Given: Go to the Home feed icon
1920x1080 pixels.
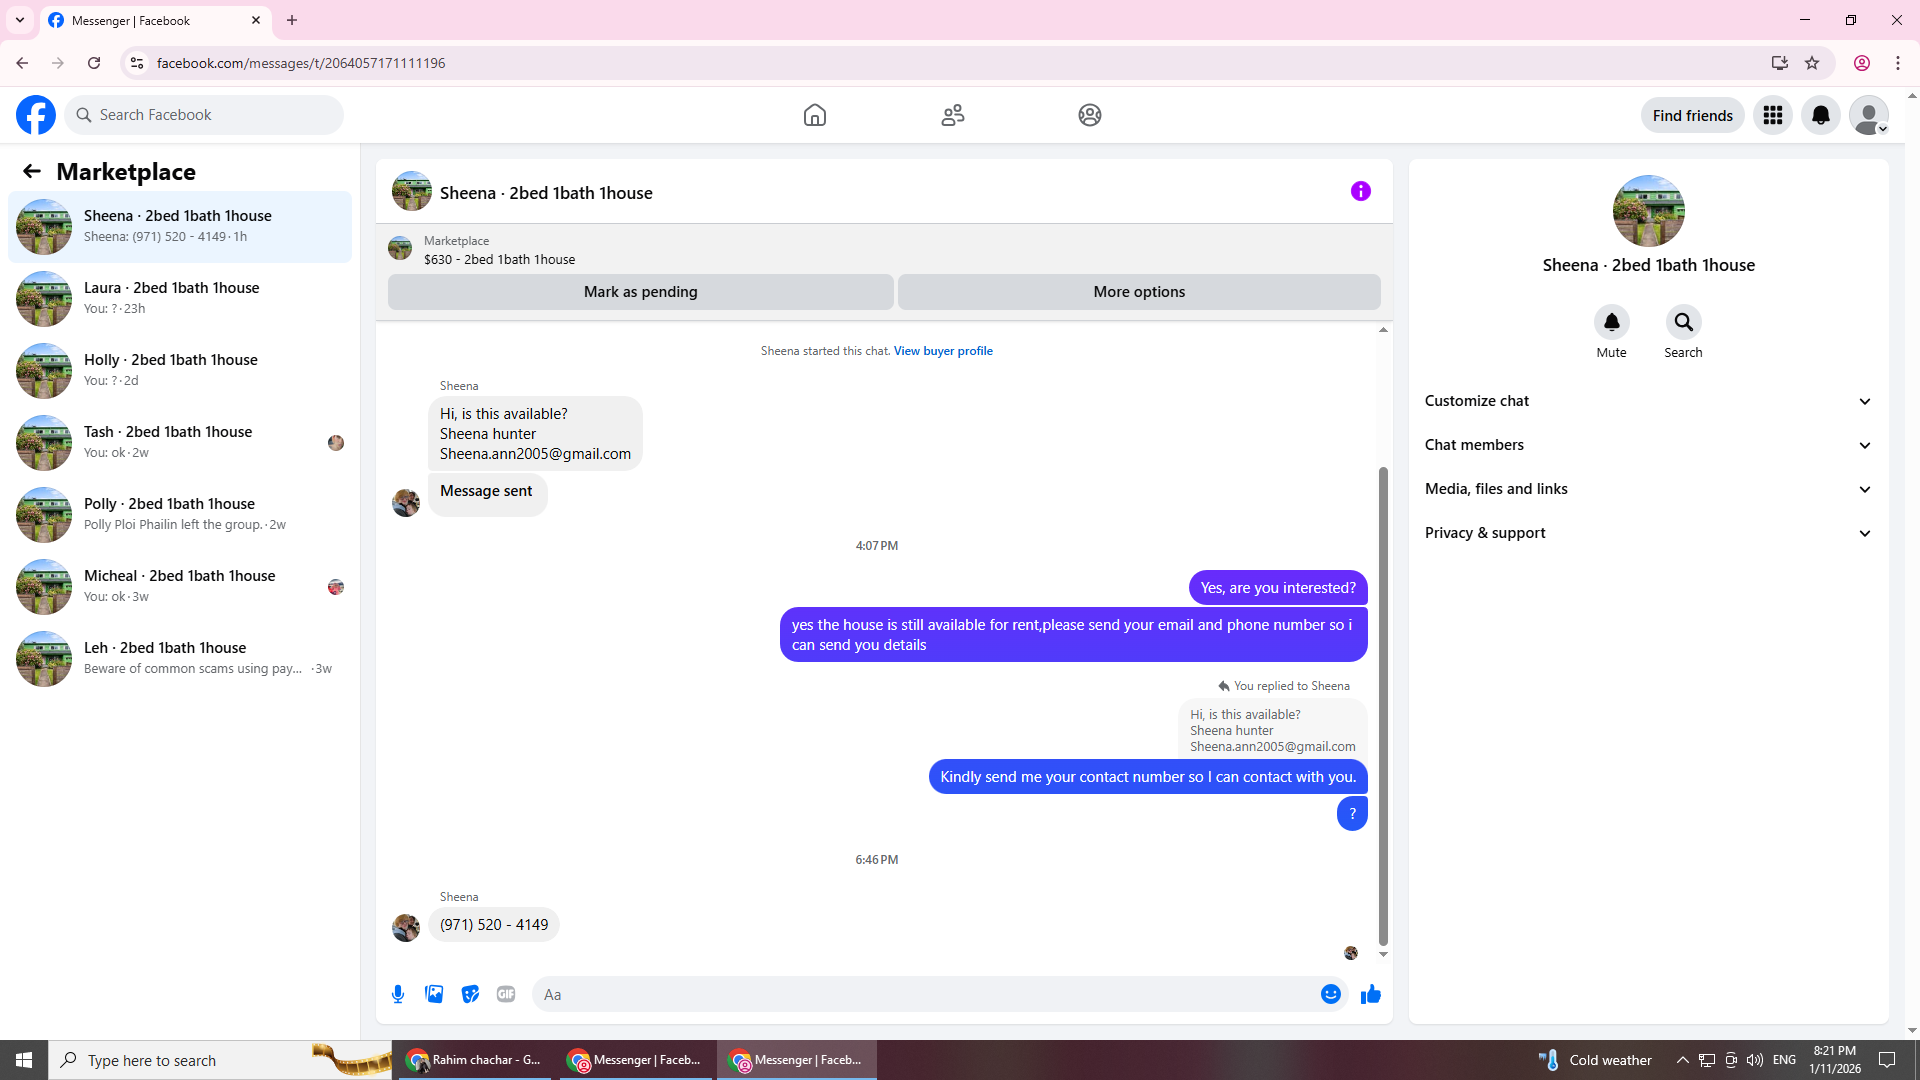Looking at the screenshot, I should coord(815,115).
